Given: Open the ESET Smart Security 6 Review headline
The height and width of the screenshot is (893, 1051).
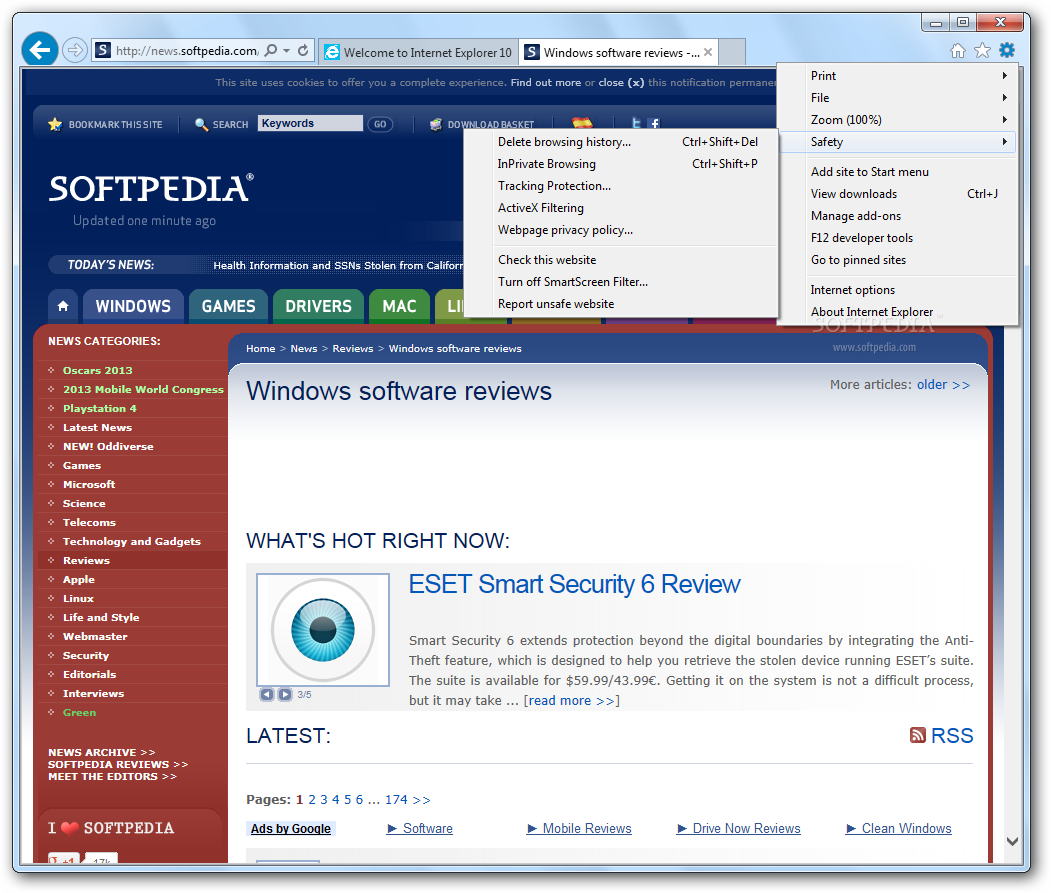Looking at the screenshot, I should [574, 585].
